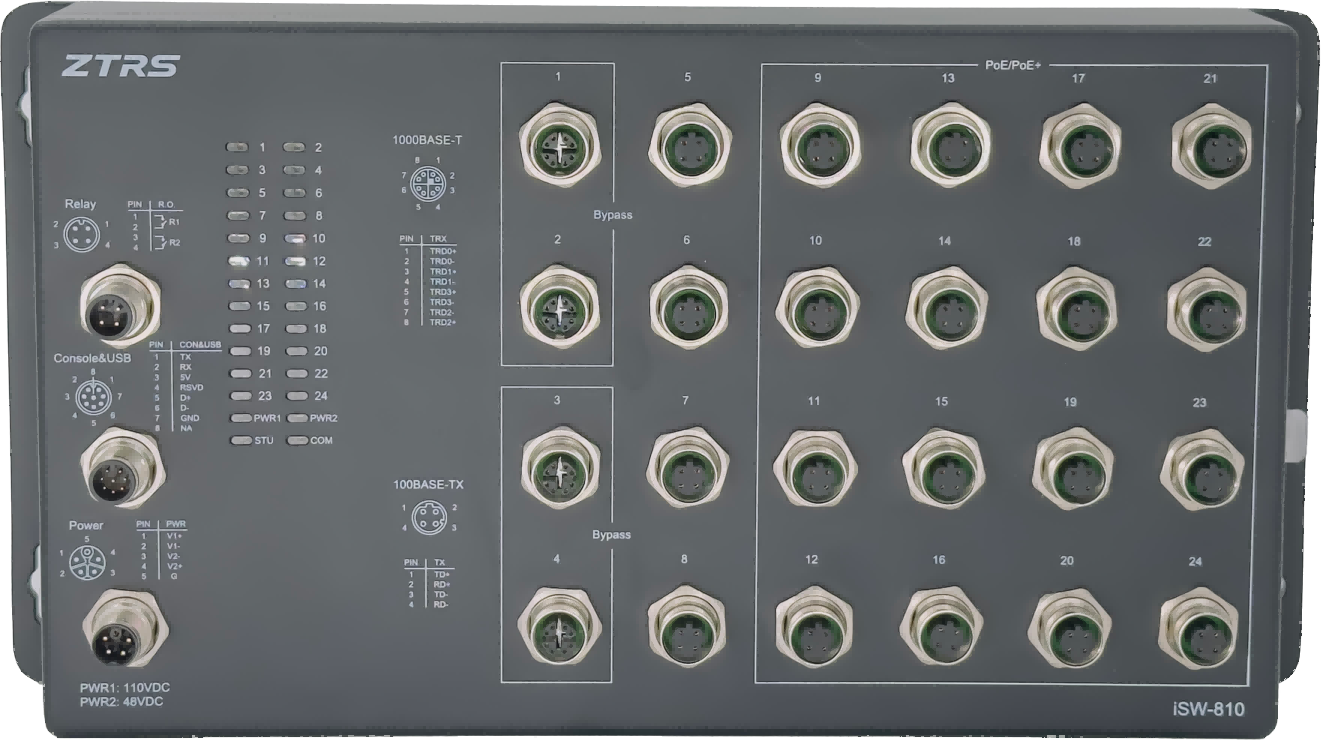The image size is (1321, 740).
Task: Click the Relay pin layout diagram
Action: coord(80,235)
